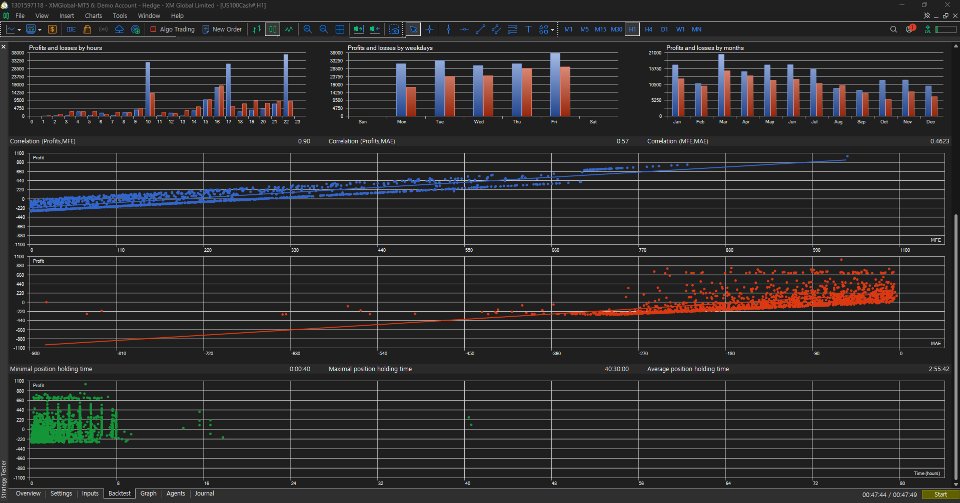Switch timeframe to M1
Viewport: 960px width, 503px height.
(569, 29)
